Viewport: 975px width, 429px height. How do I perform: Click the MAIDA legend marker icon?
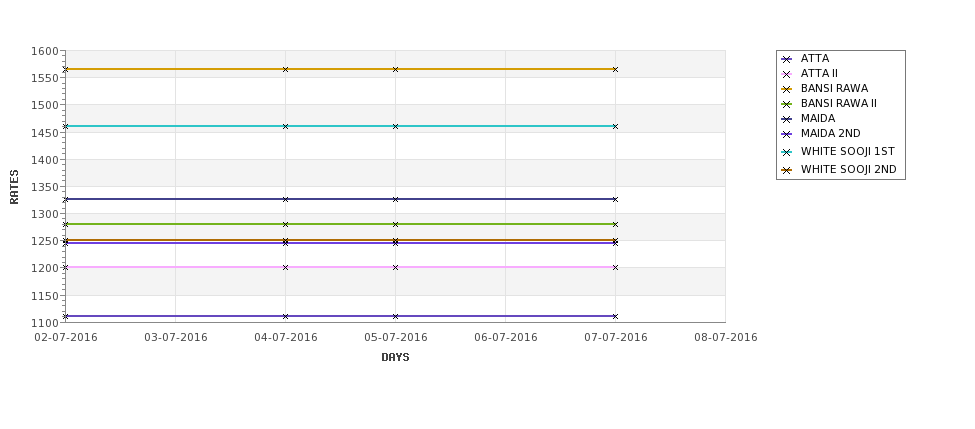[787, 119]
